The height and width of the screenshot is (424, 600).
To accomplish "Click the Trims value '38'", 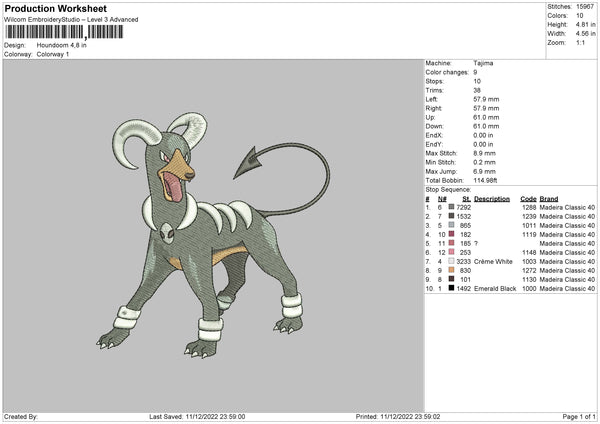I will (477, 90).
